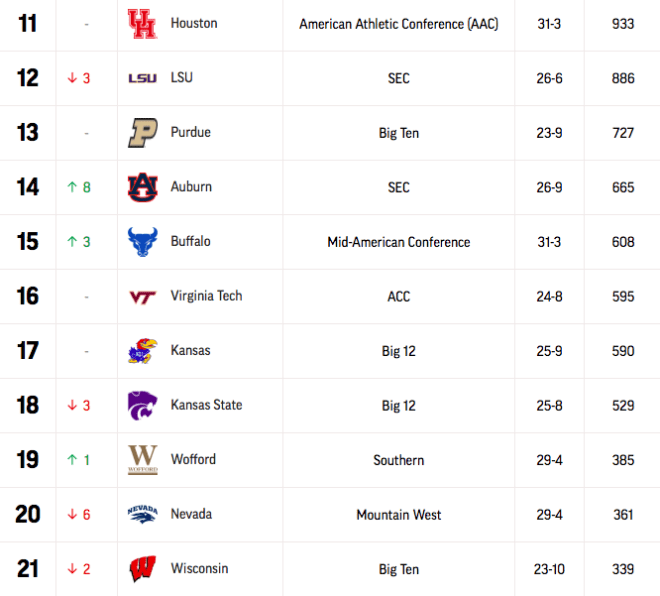Viewport: 660px width, 596px height.
Task: Click the Auburn AU logo
Action: 143,187
